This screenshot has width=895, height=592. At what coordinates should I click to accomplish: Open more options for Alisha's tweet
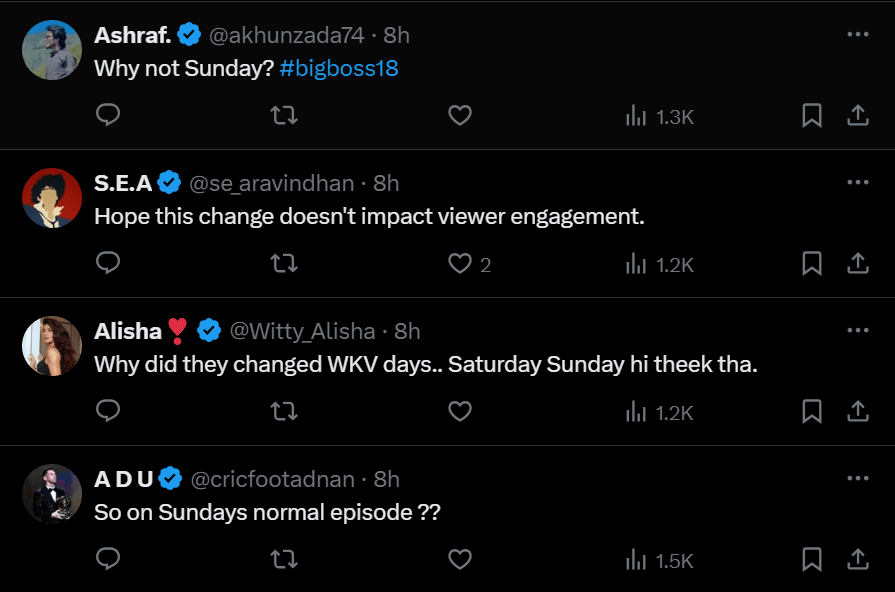pos(858,330)
